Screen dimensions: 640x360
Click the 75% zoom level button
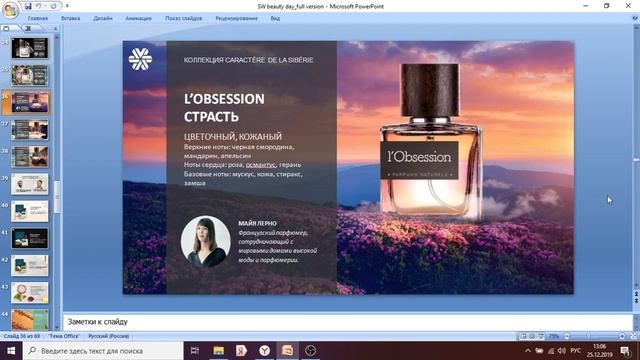[x=554, y=336]
